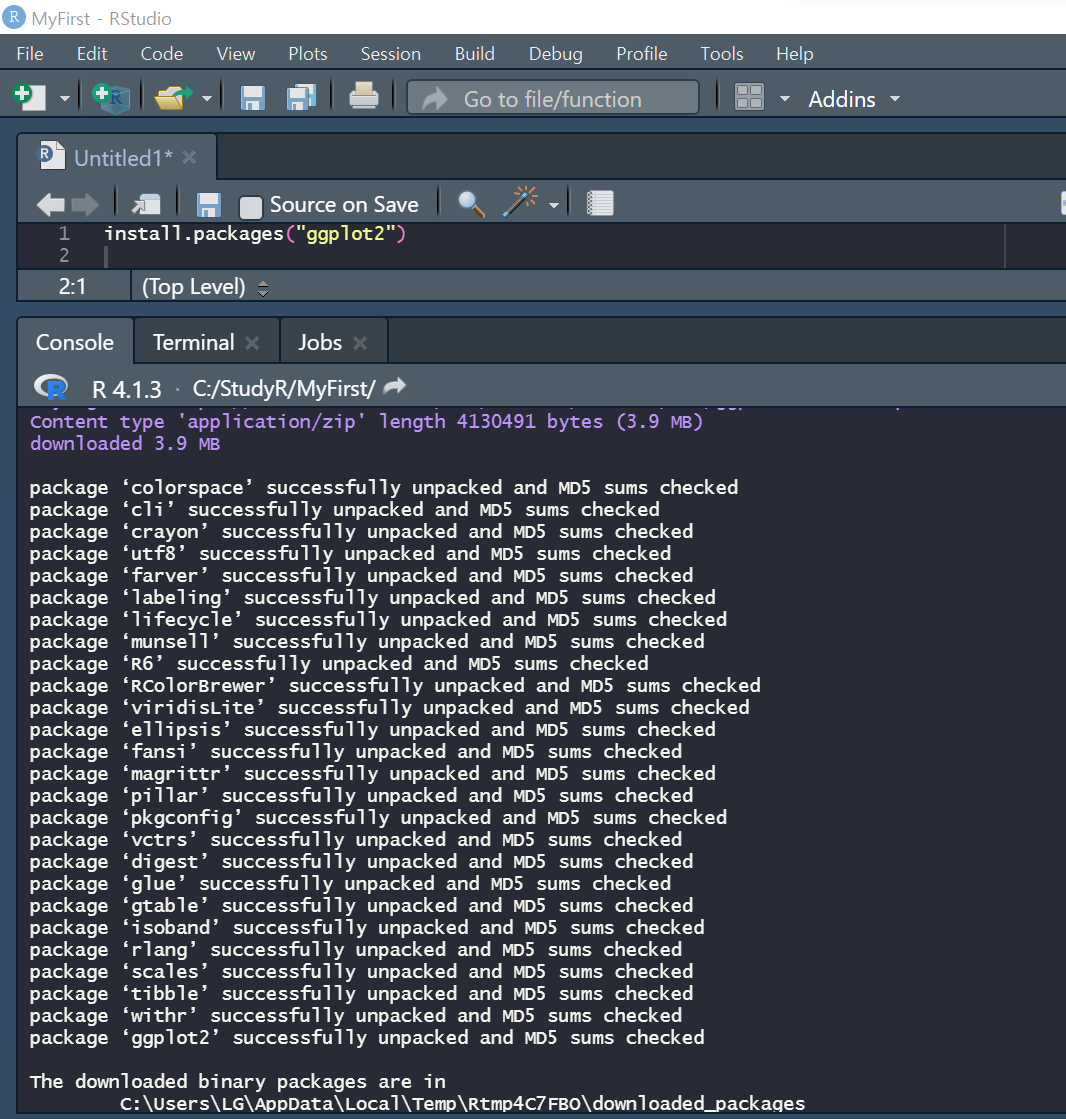Open the (Top Level) scope selector
Image resolution: width=1066 pixels, height=1119 pixels.
[x=205, y=287]
